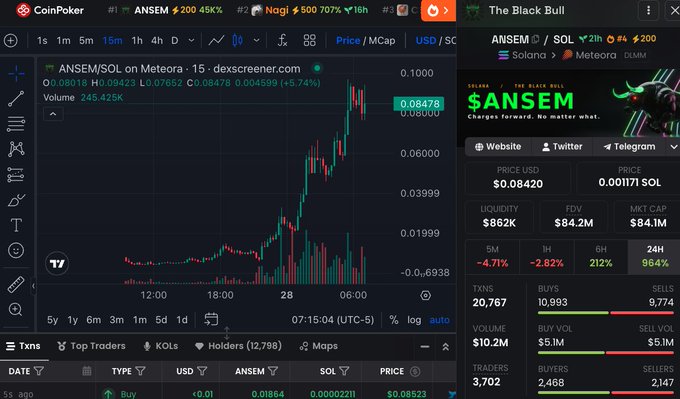
Task: Filter transactions by ANSEM amount
Action: (272, 371)
